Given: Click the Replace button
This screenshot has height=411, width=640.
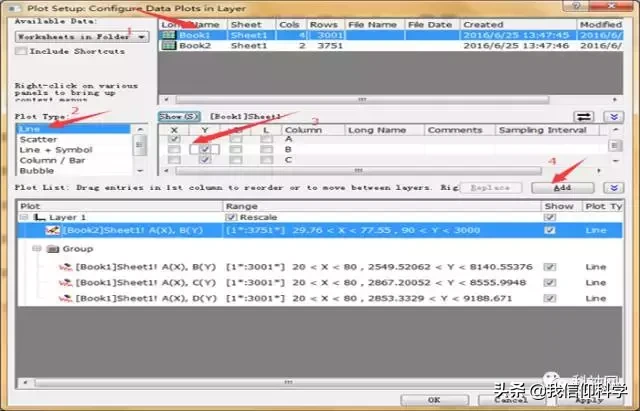Looking at the screenshot, I should [491, 188].
